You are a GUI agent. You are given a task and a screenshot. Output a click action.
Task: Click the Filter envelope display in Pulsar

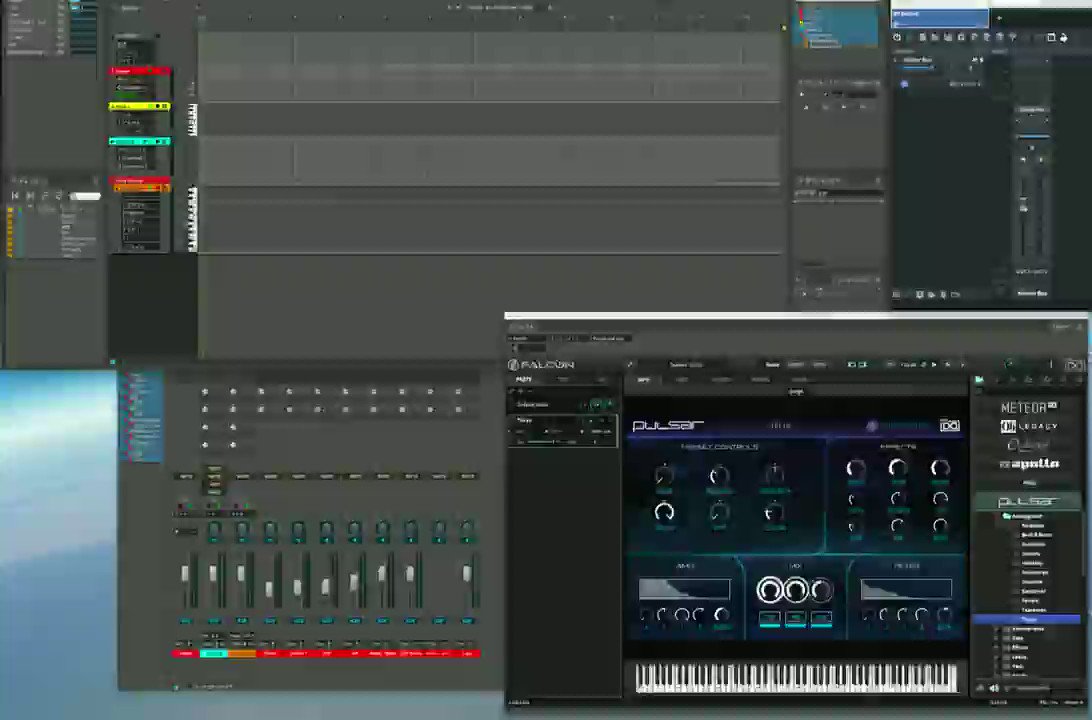pyautogui.click(x=906, y=589)
